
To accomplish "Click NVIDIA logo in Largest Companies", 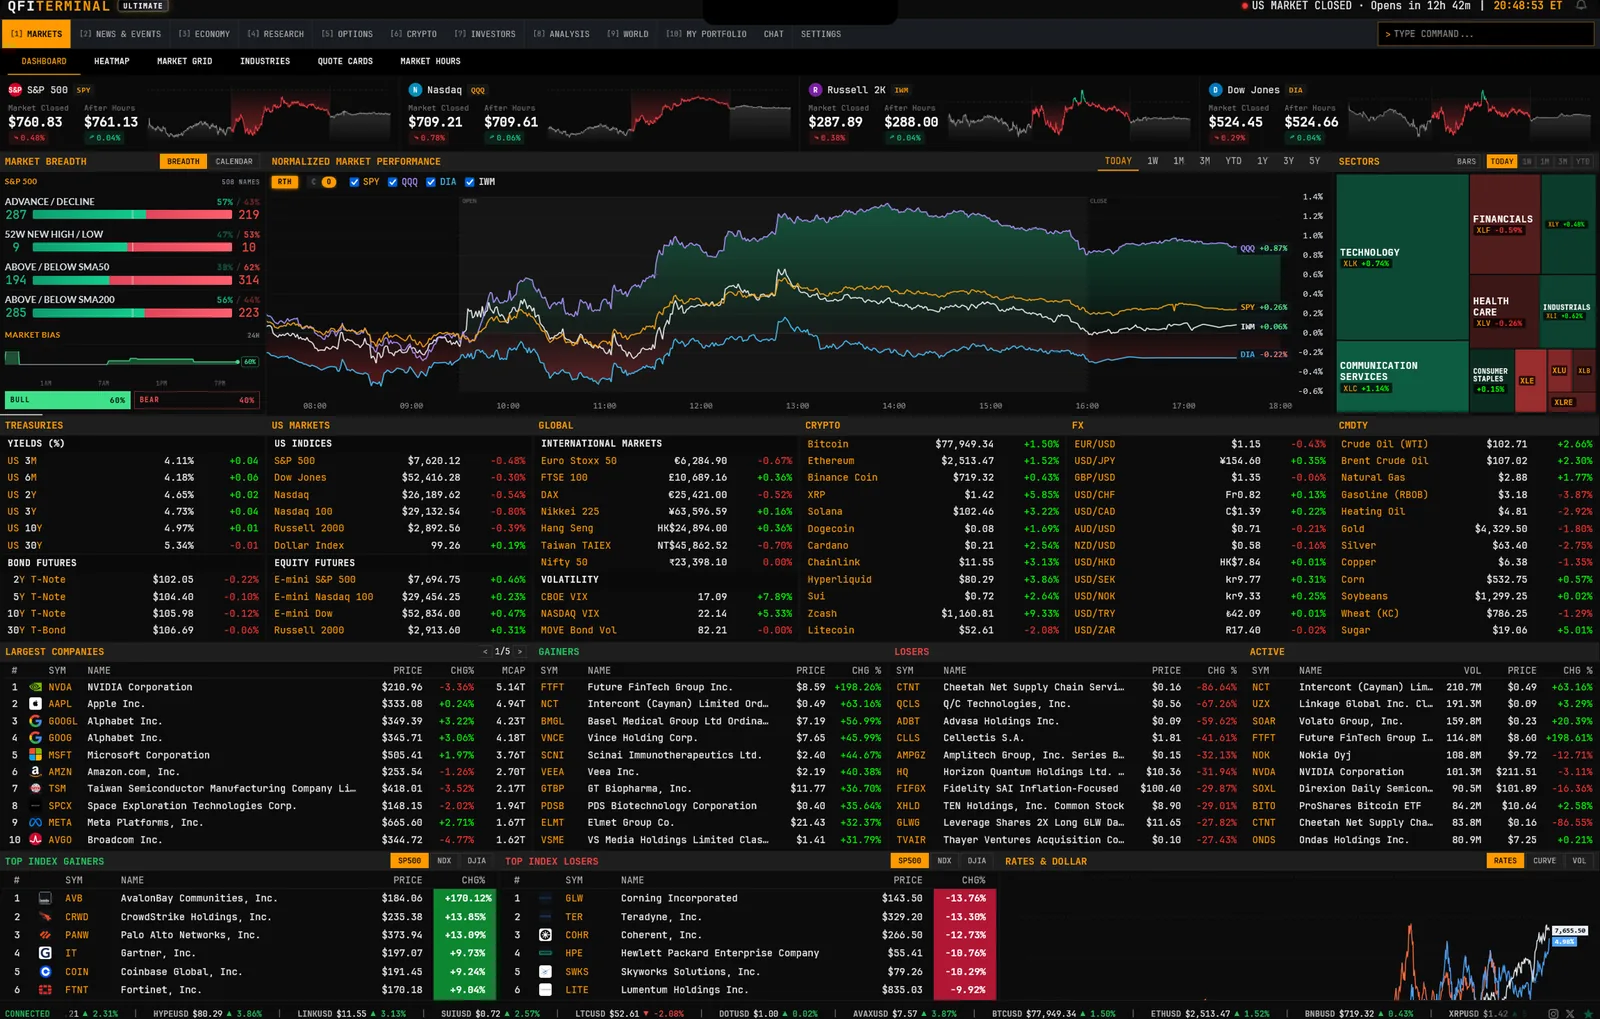I will tap(35, 687).
